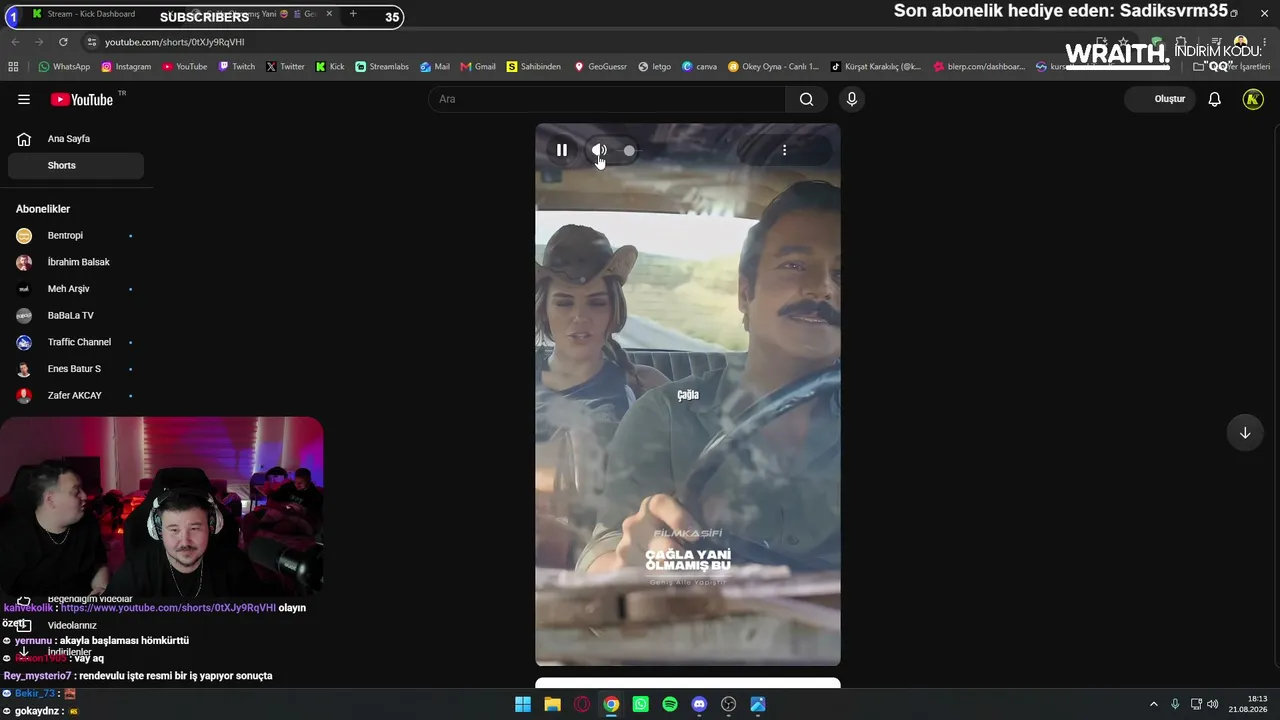
Task: Open Okey Oyna - Canlı bookmark
Action: point(774,67)
